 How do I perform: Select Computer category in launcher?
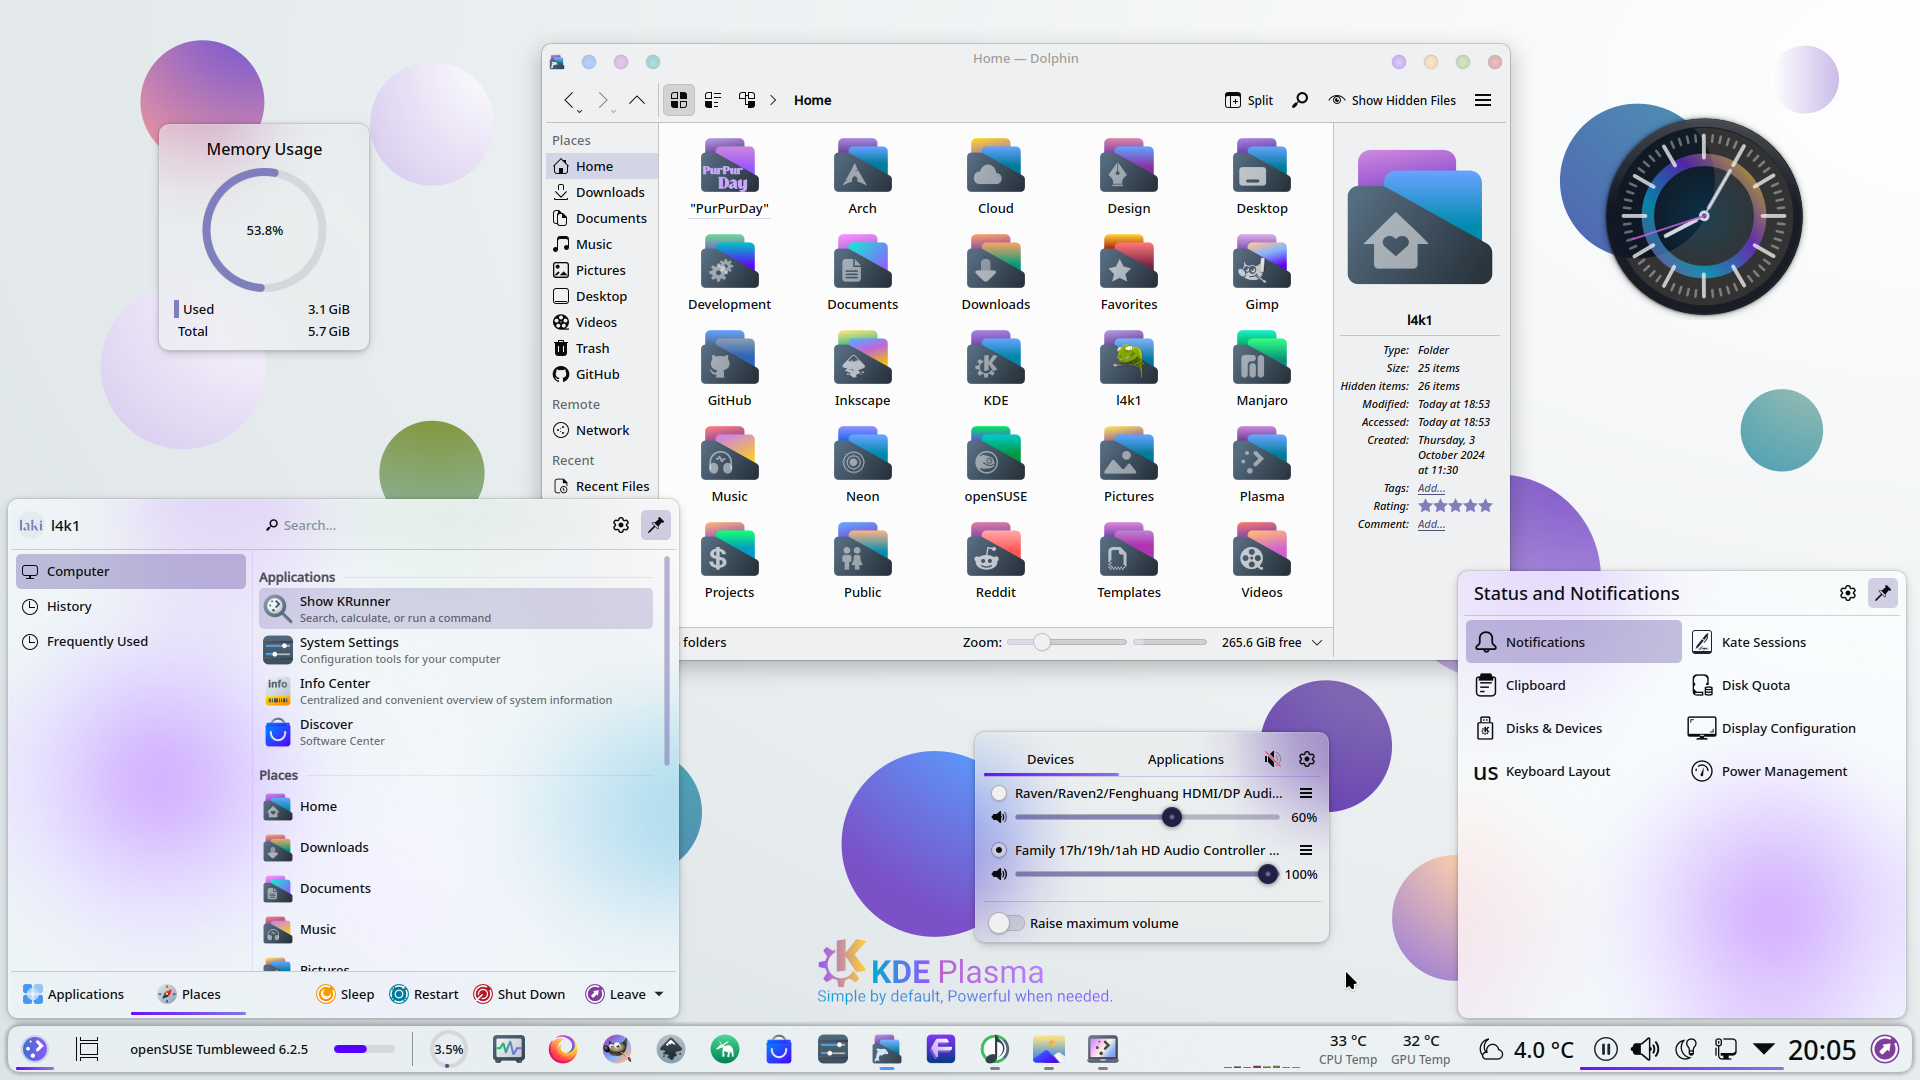point(131,571)
